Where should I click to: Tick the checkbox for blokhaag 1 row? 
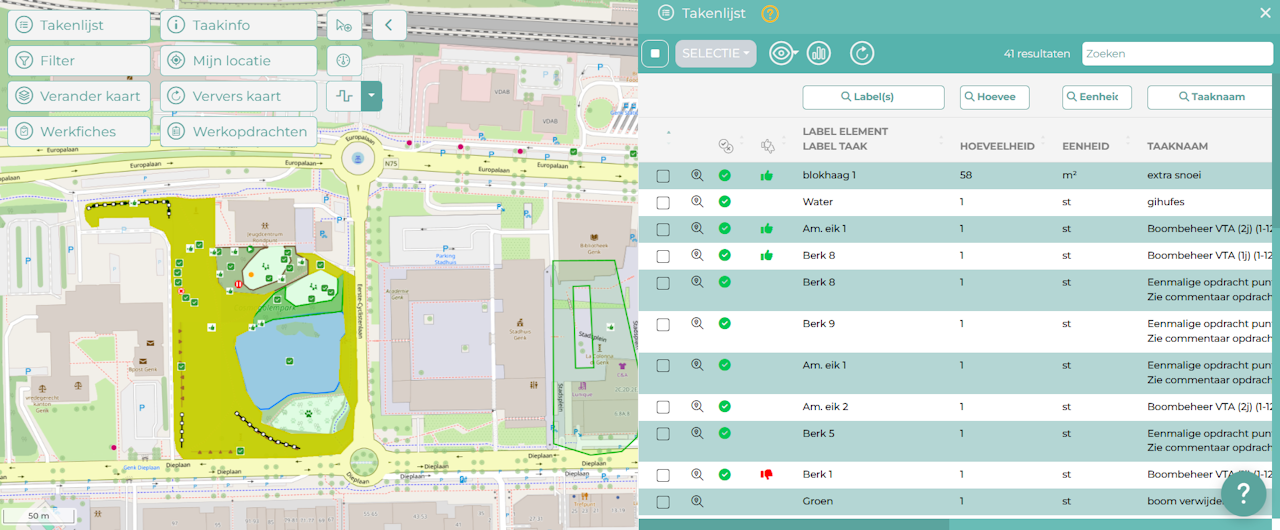663,176
